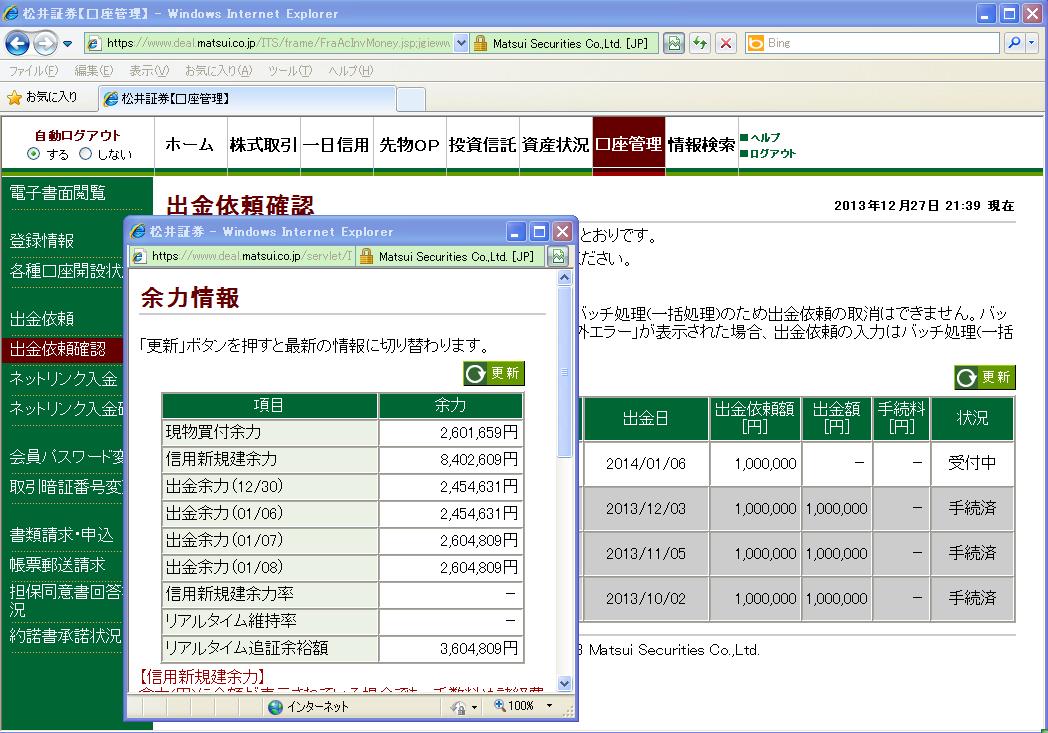Click the ヘルプ link in header
The image size is (1048, 733).
765,137
